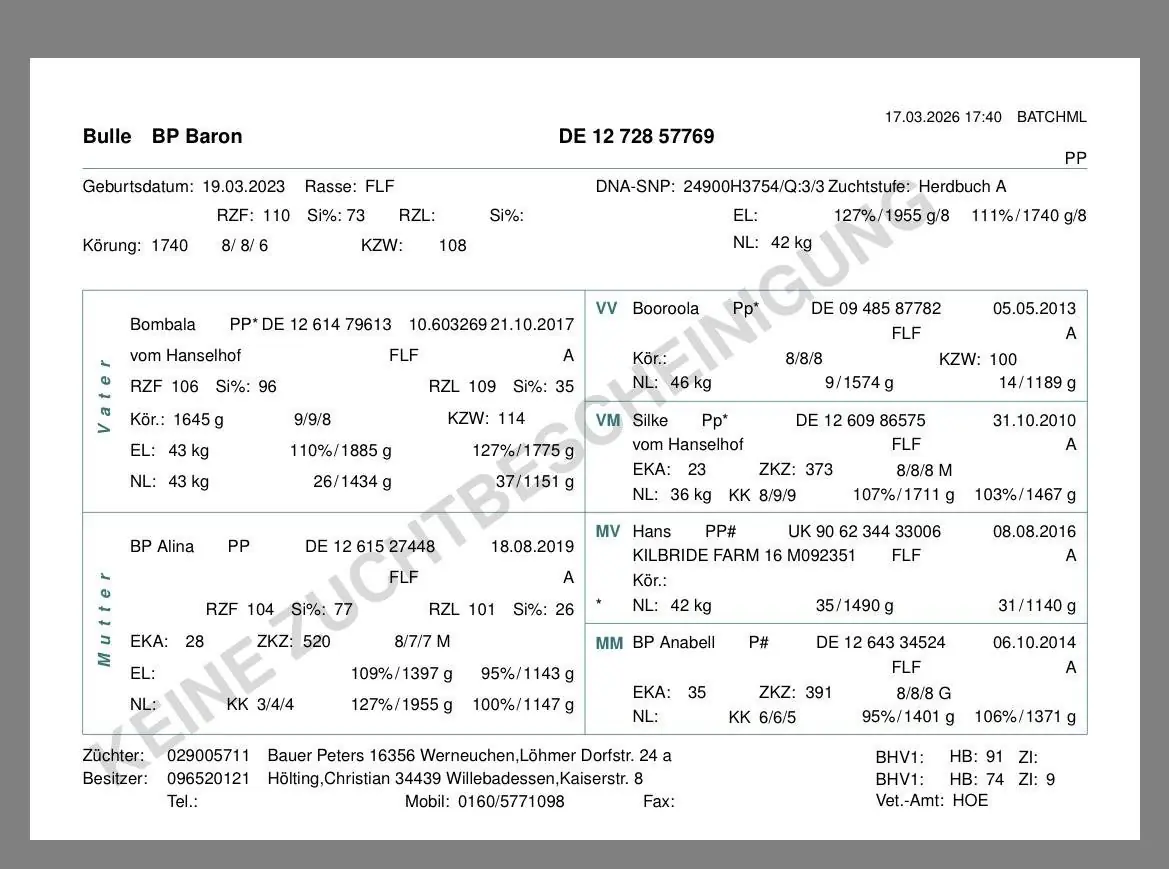Select the granddam name BP Anabell
The width and height of the screenshot is (1169, 869).
[673, 643]
